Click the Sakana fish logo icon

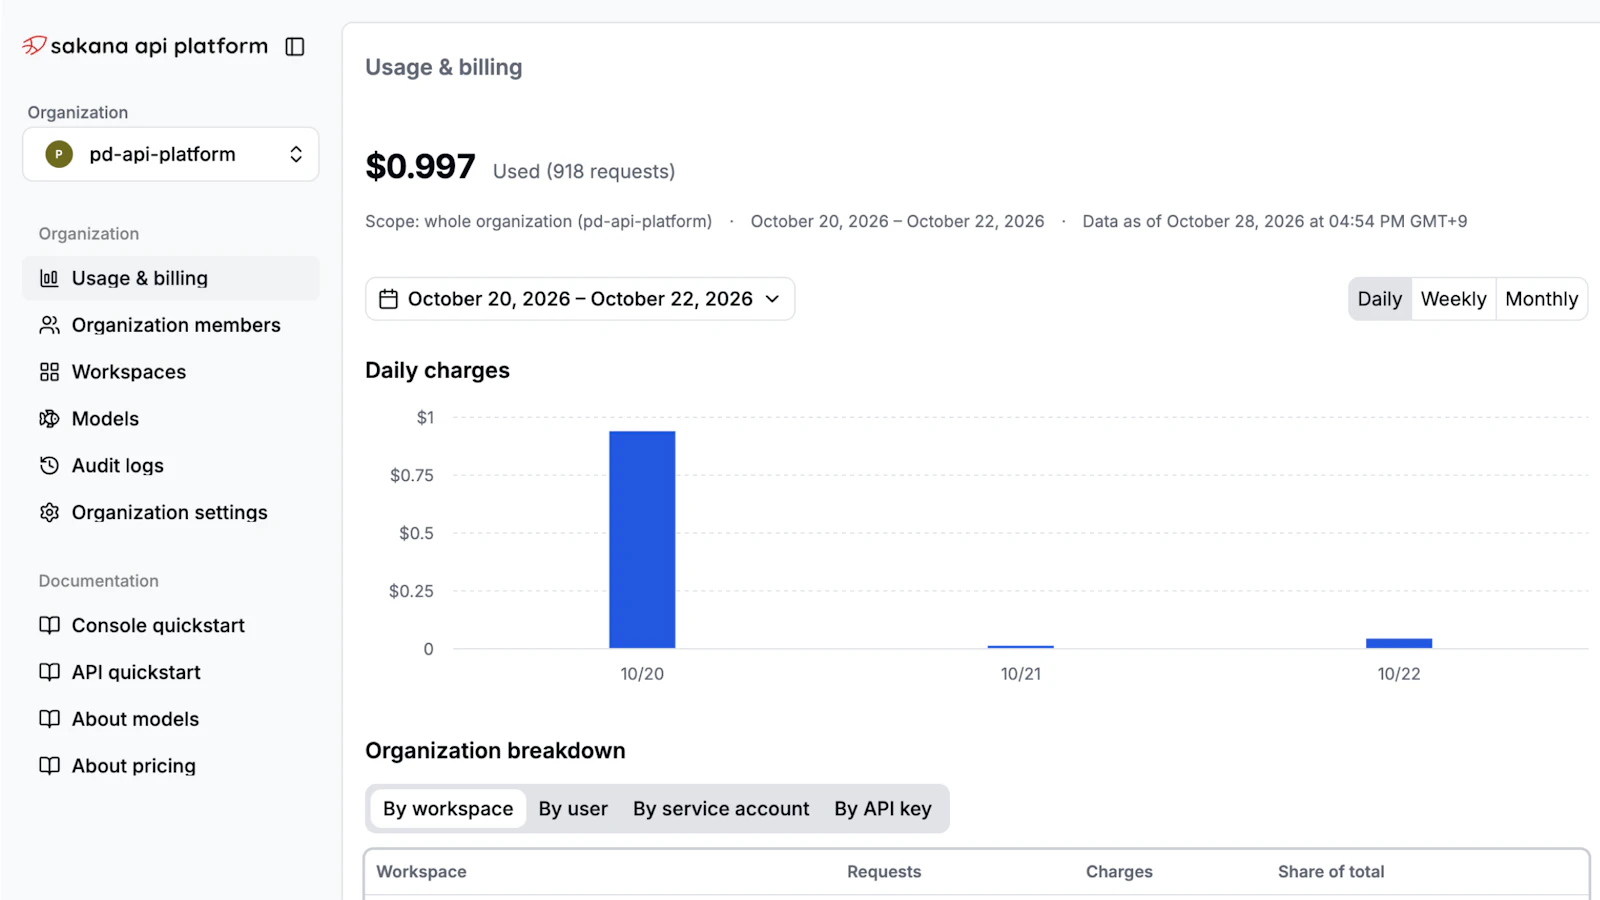coord(35,46)
